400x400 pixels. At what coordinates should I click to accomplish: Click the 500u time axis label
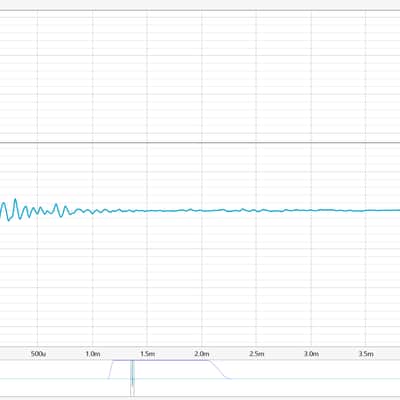(x=38, y=354)
